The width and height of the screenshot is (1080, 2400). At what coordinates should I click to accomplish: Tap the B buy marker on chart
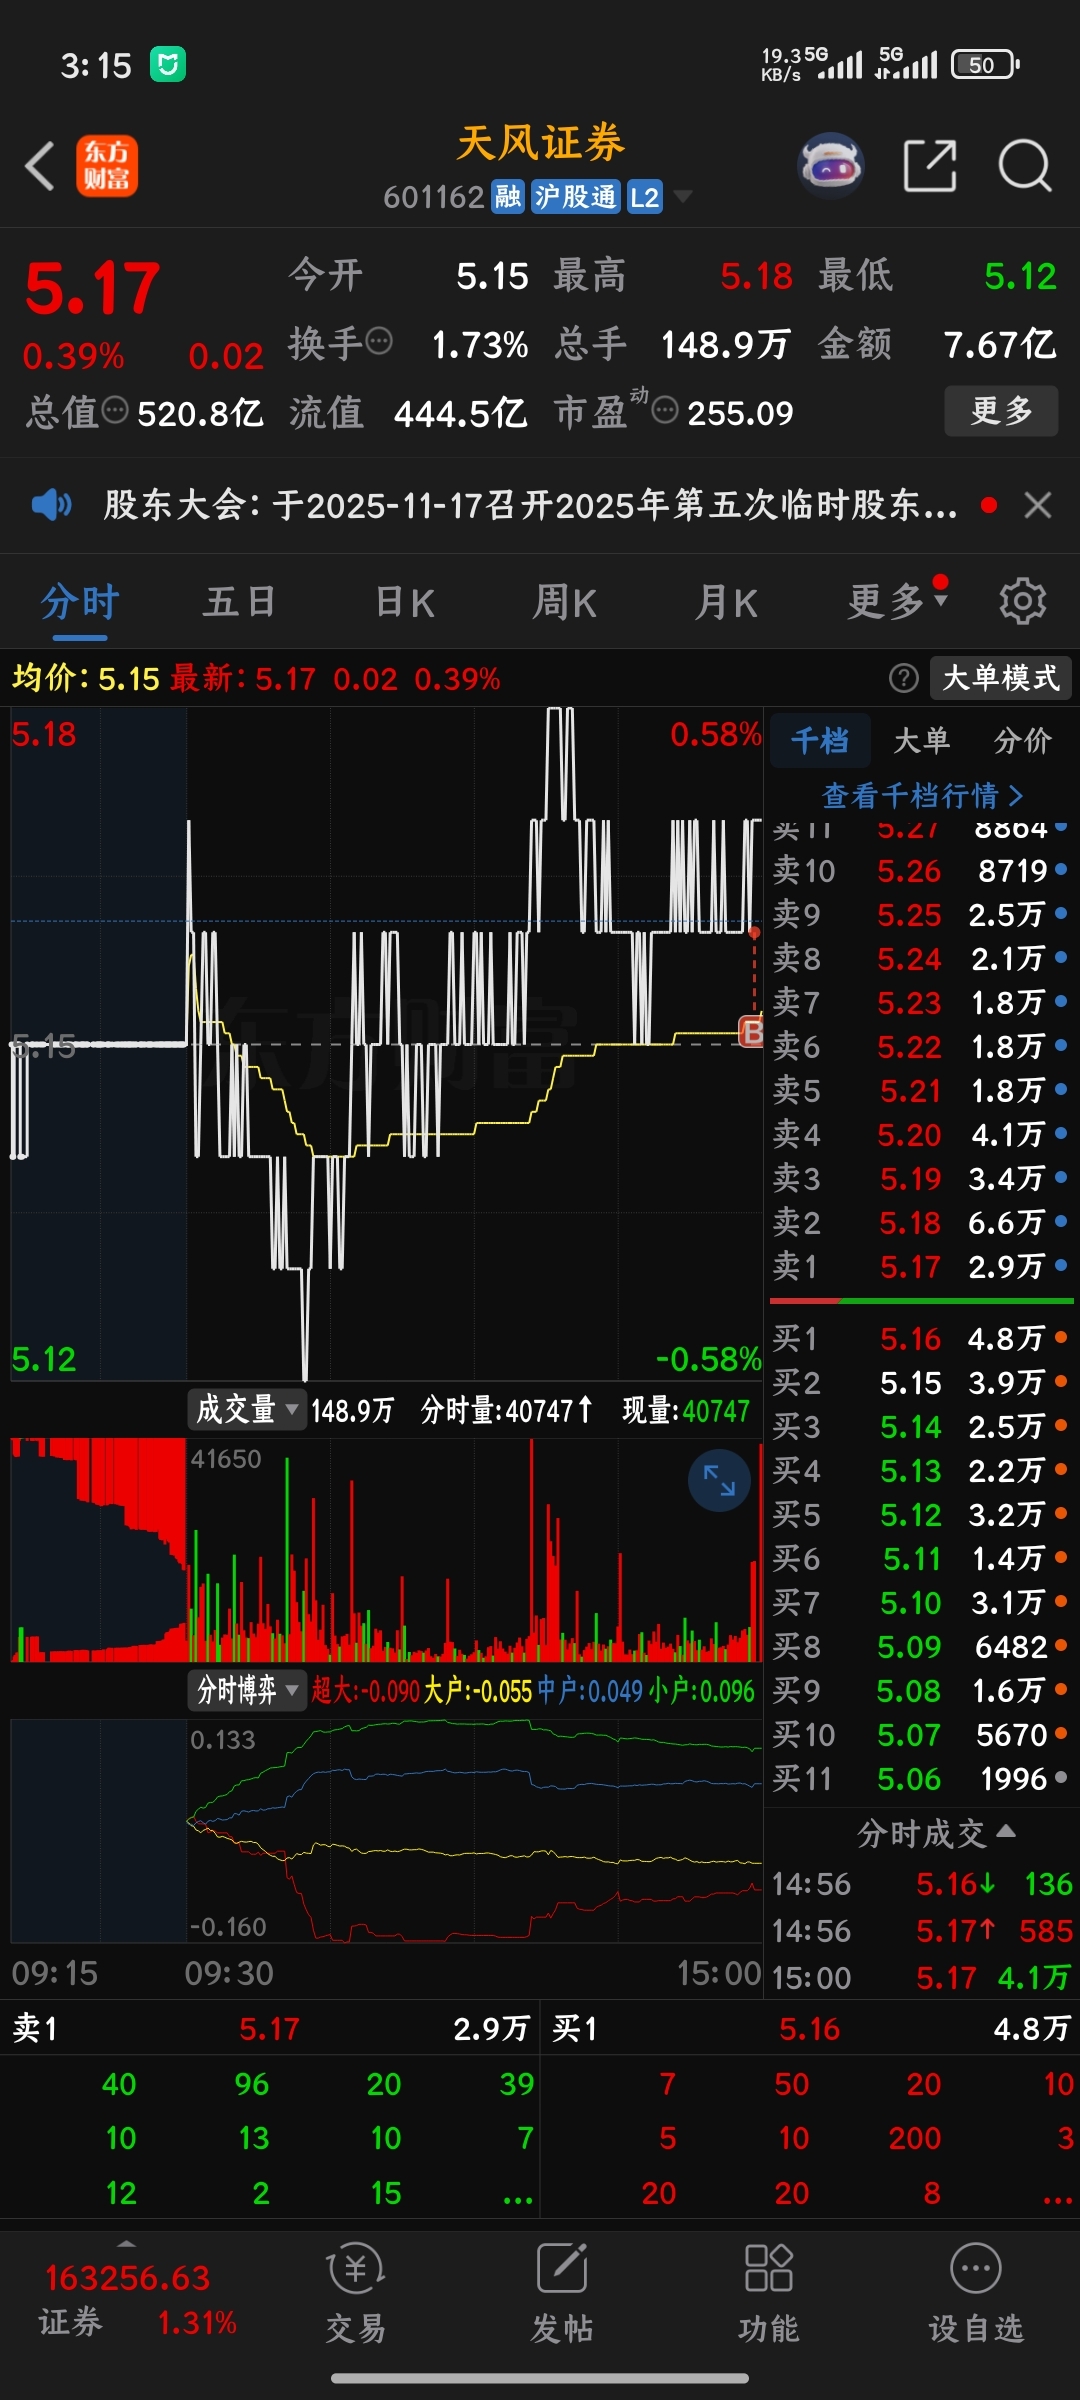coord(751,1031)
